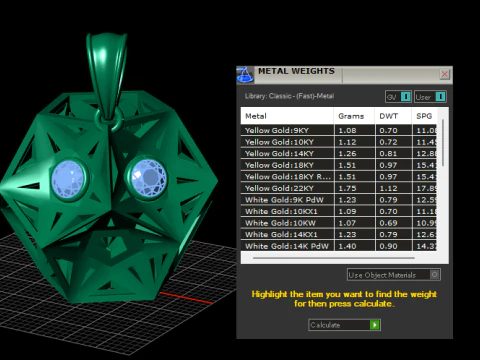Screen dimensions: 480x360
Task: Click the vertical scrollbar of metal list
Action: pos(443,142)
